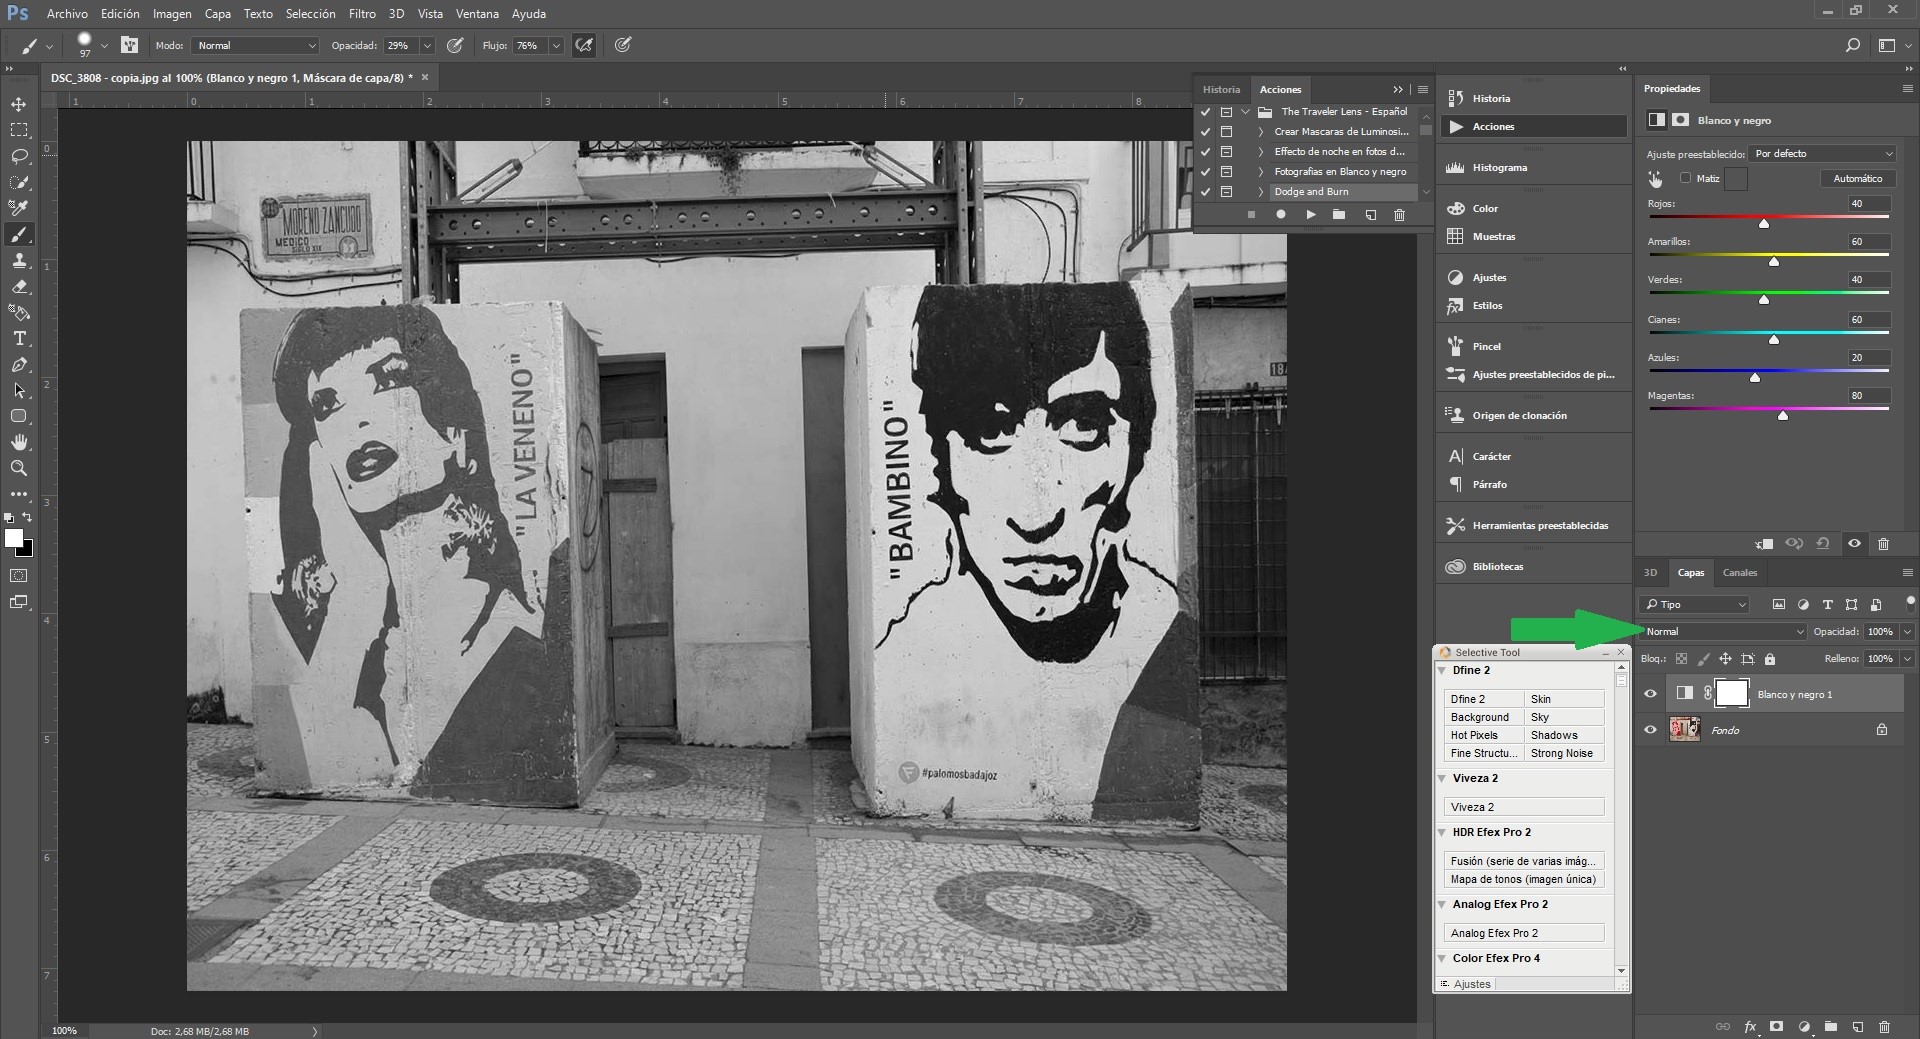The image size is (1920, 1039).
Task: Toggle layer visibility in Propiedades panel
Action: click(1854, 544)
